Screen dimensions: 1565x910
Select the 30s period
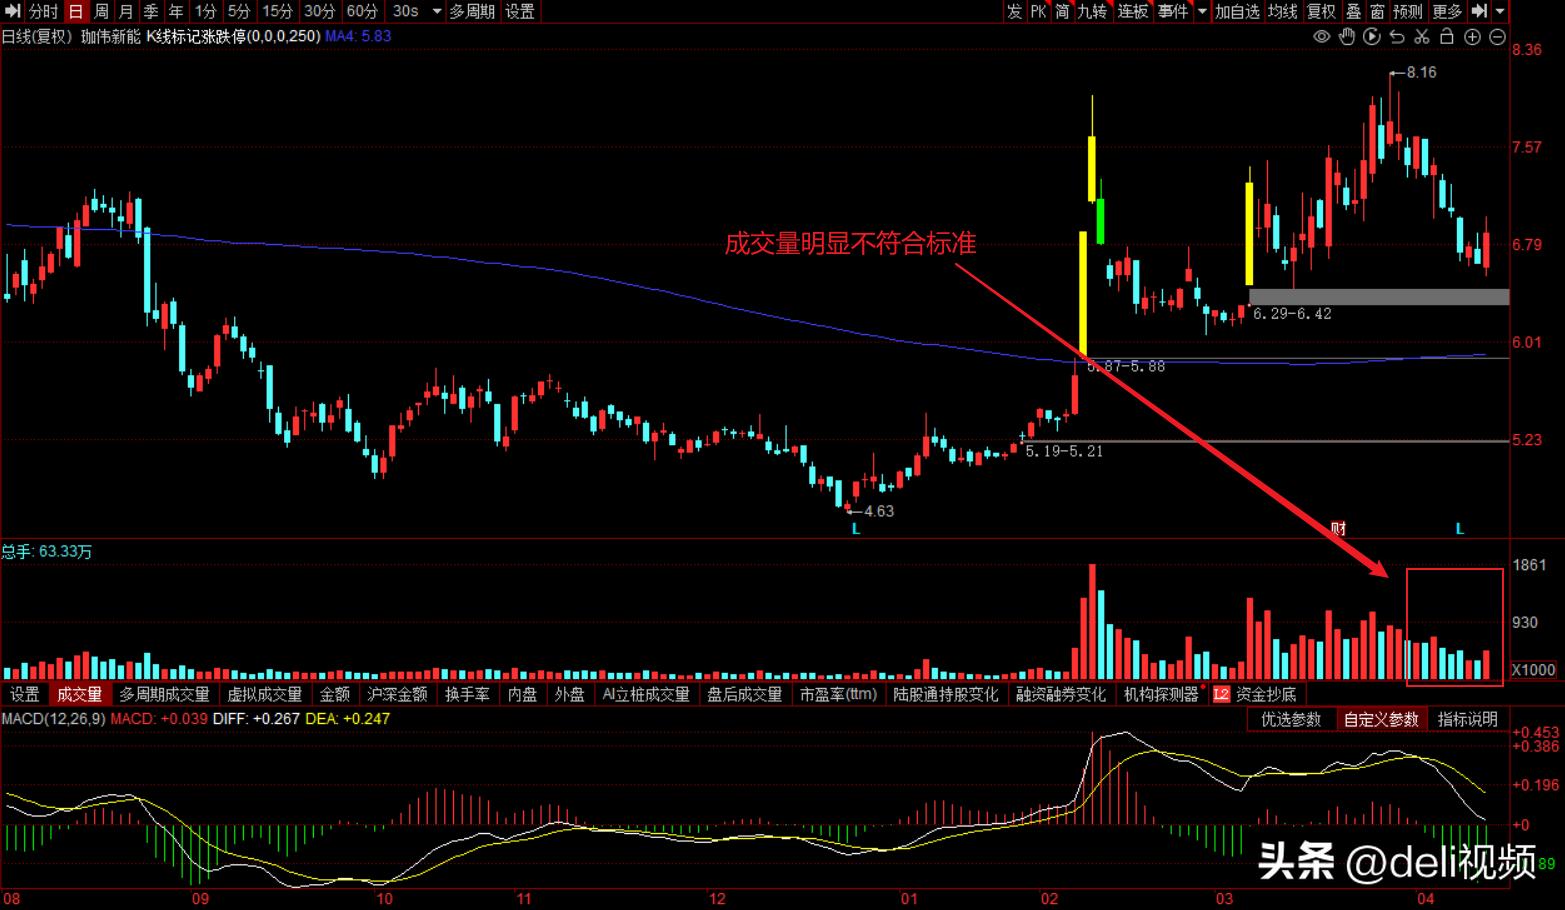(x=405, y=11)
